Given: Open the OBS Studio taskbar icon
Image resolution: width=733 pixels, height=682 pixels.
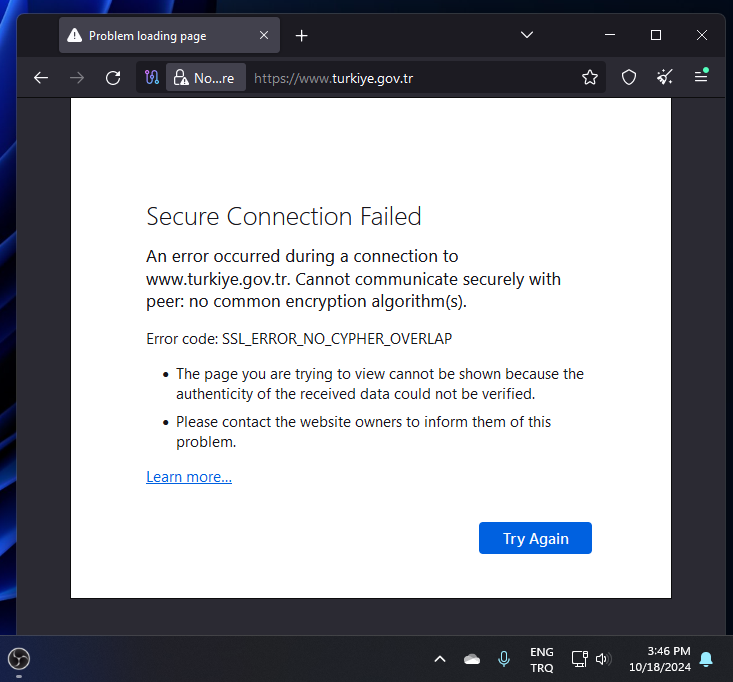Looking at the screenshot, I should coord(19,658).
